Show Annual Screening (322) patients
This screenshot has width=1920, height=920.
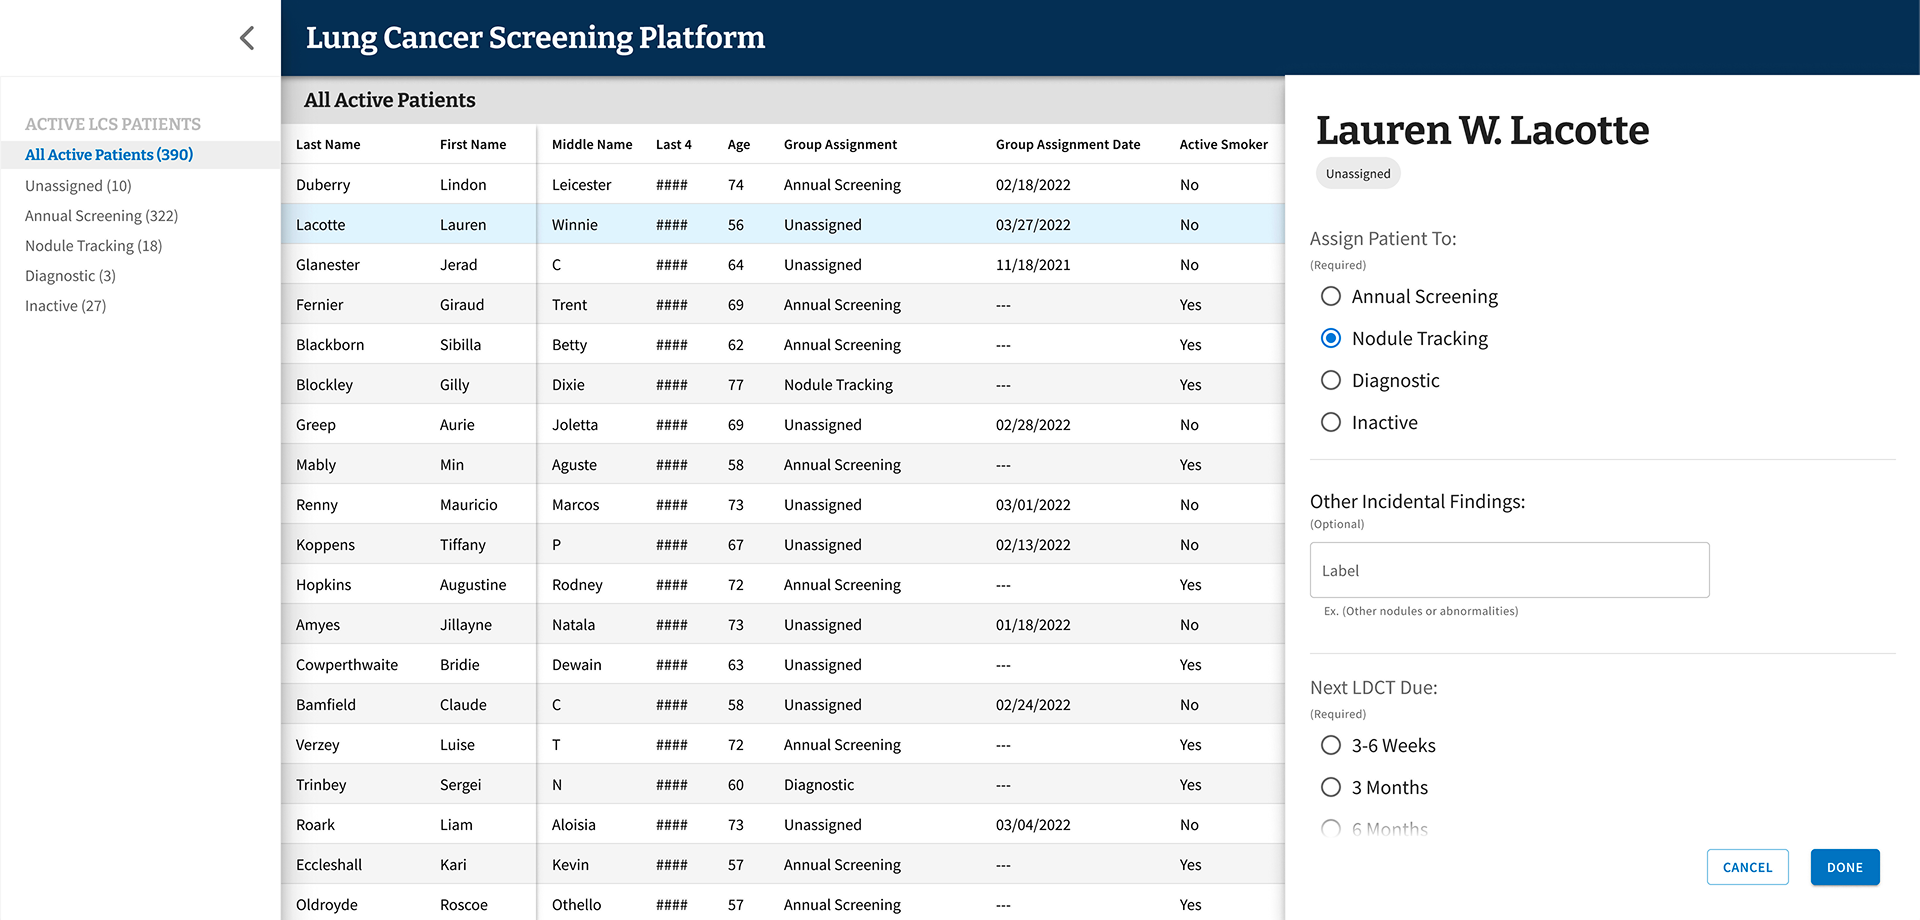click(x=101, y=216)
